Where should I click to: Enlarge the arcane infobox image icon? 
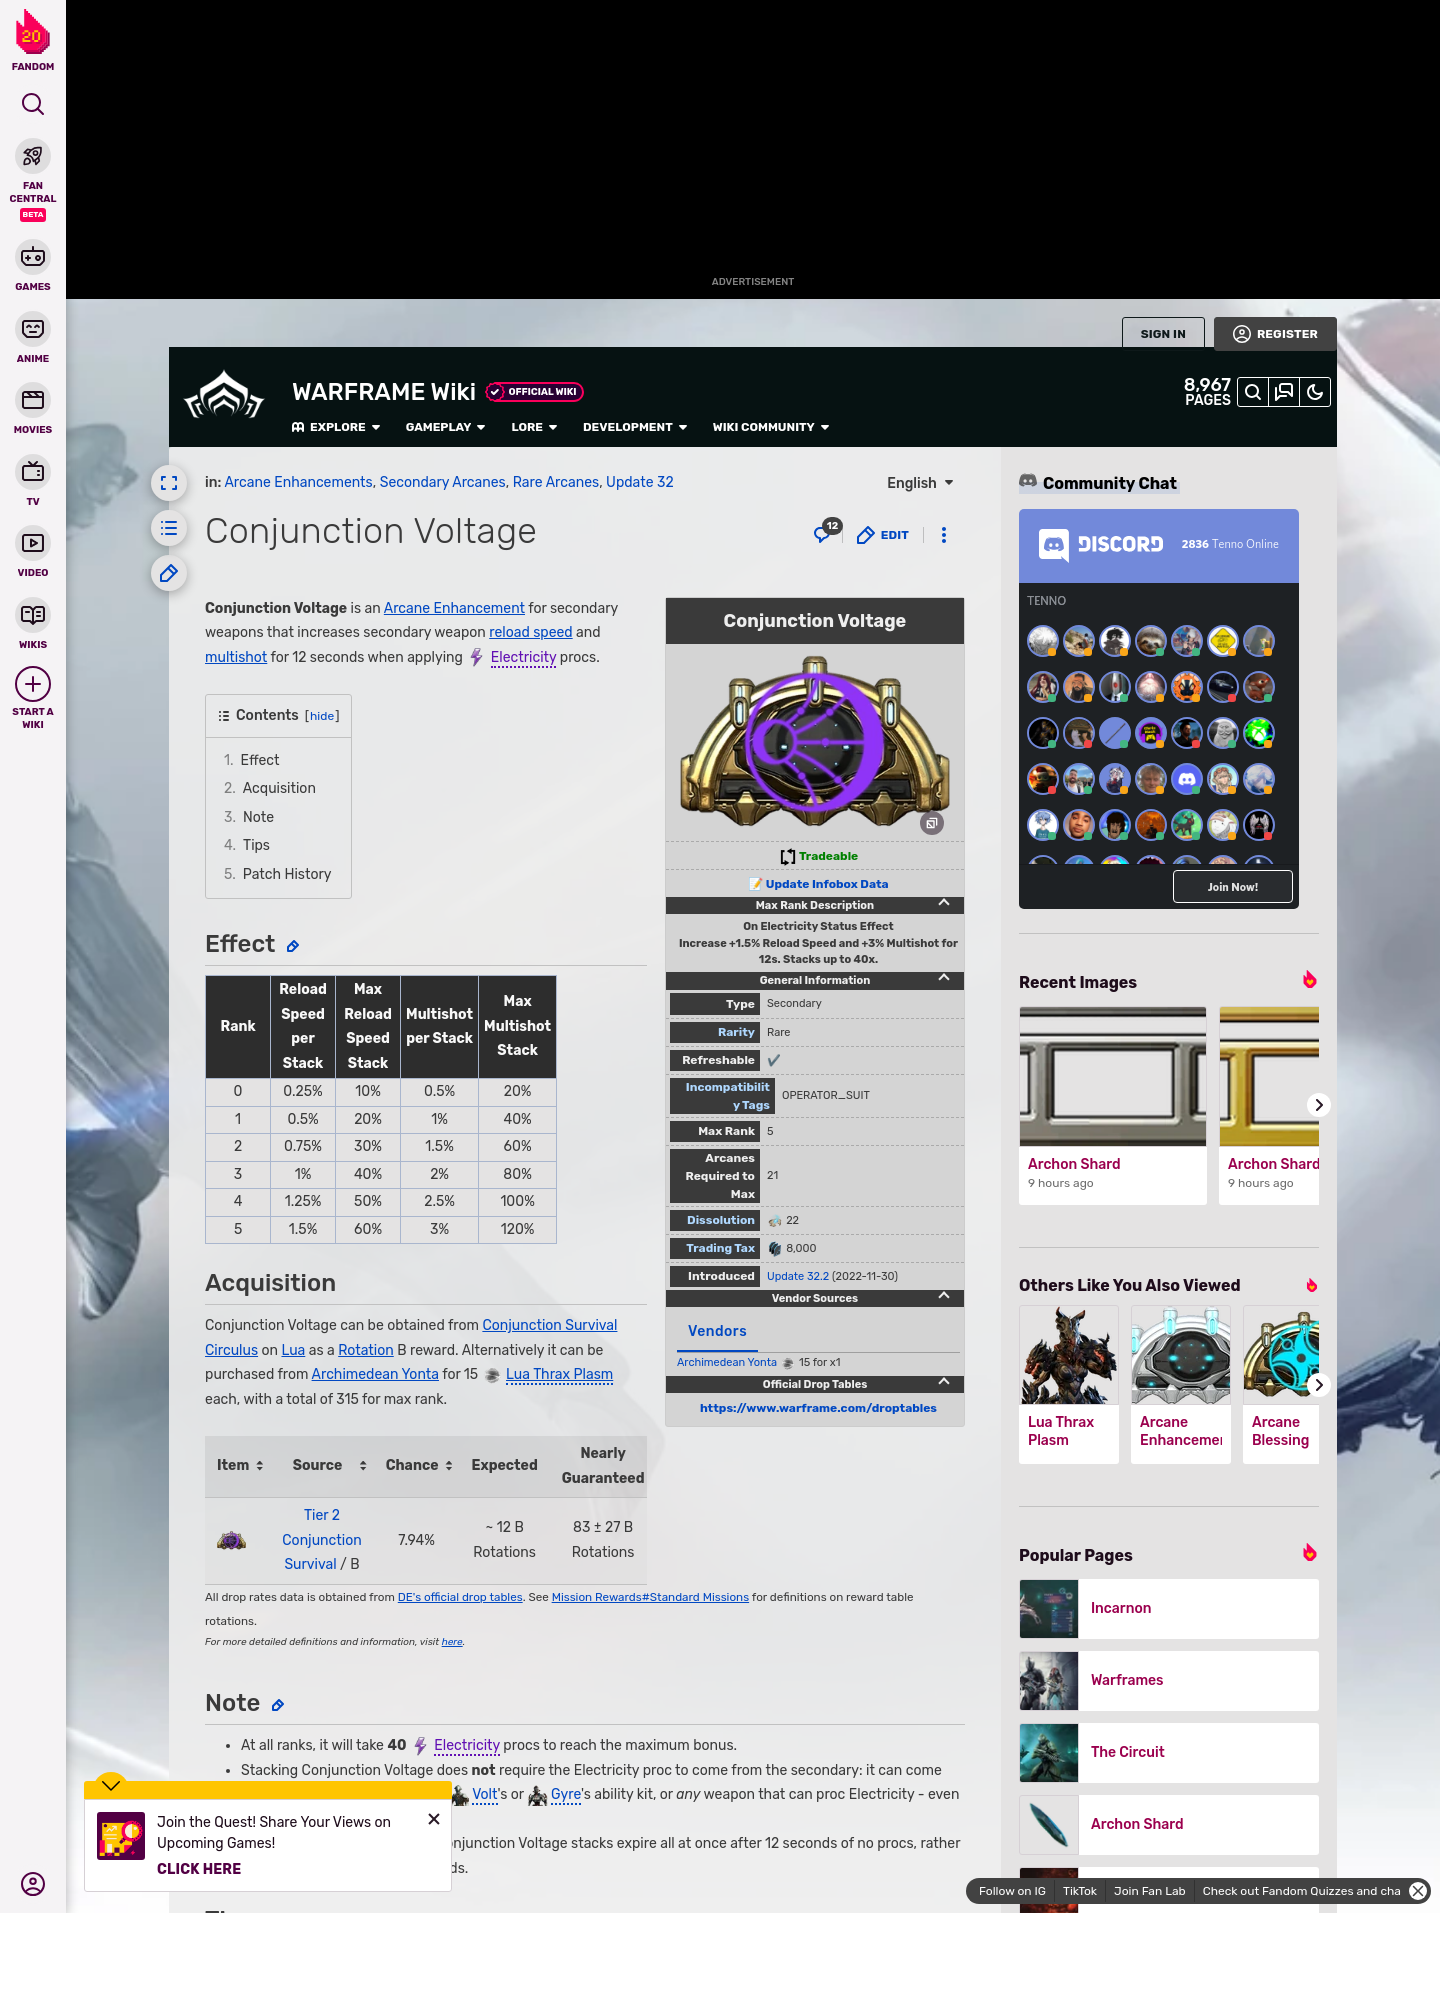pos(932,823)
